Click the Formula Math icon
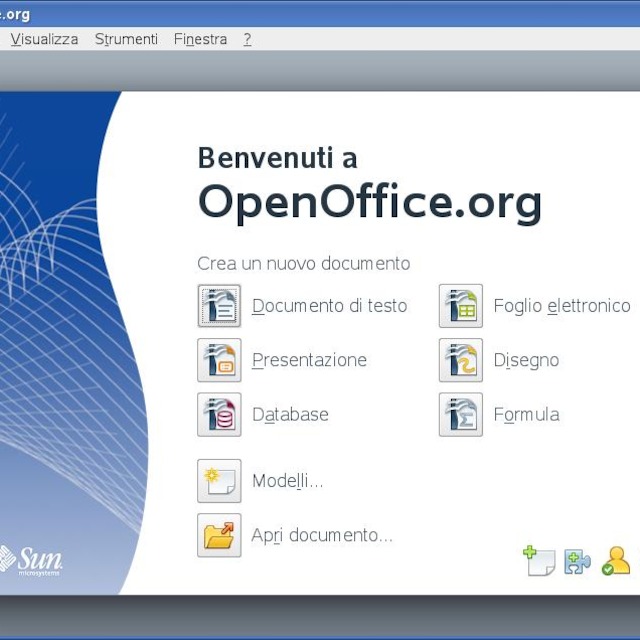This screenshot has height=640, width=640. coord(461,415)
